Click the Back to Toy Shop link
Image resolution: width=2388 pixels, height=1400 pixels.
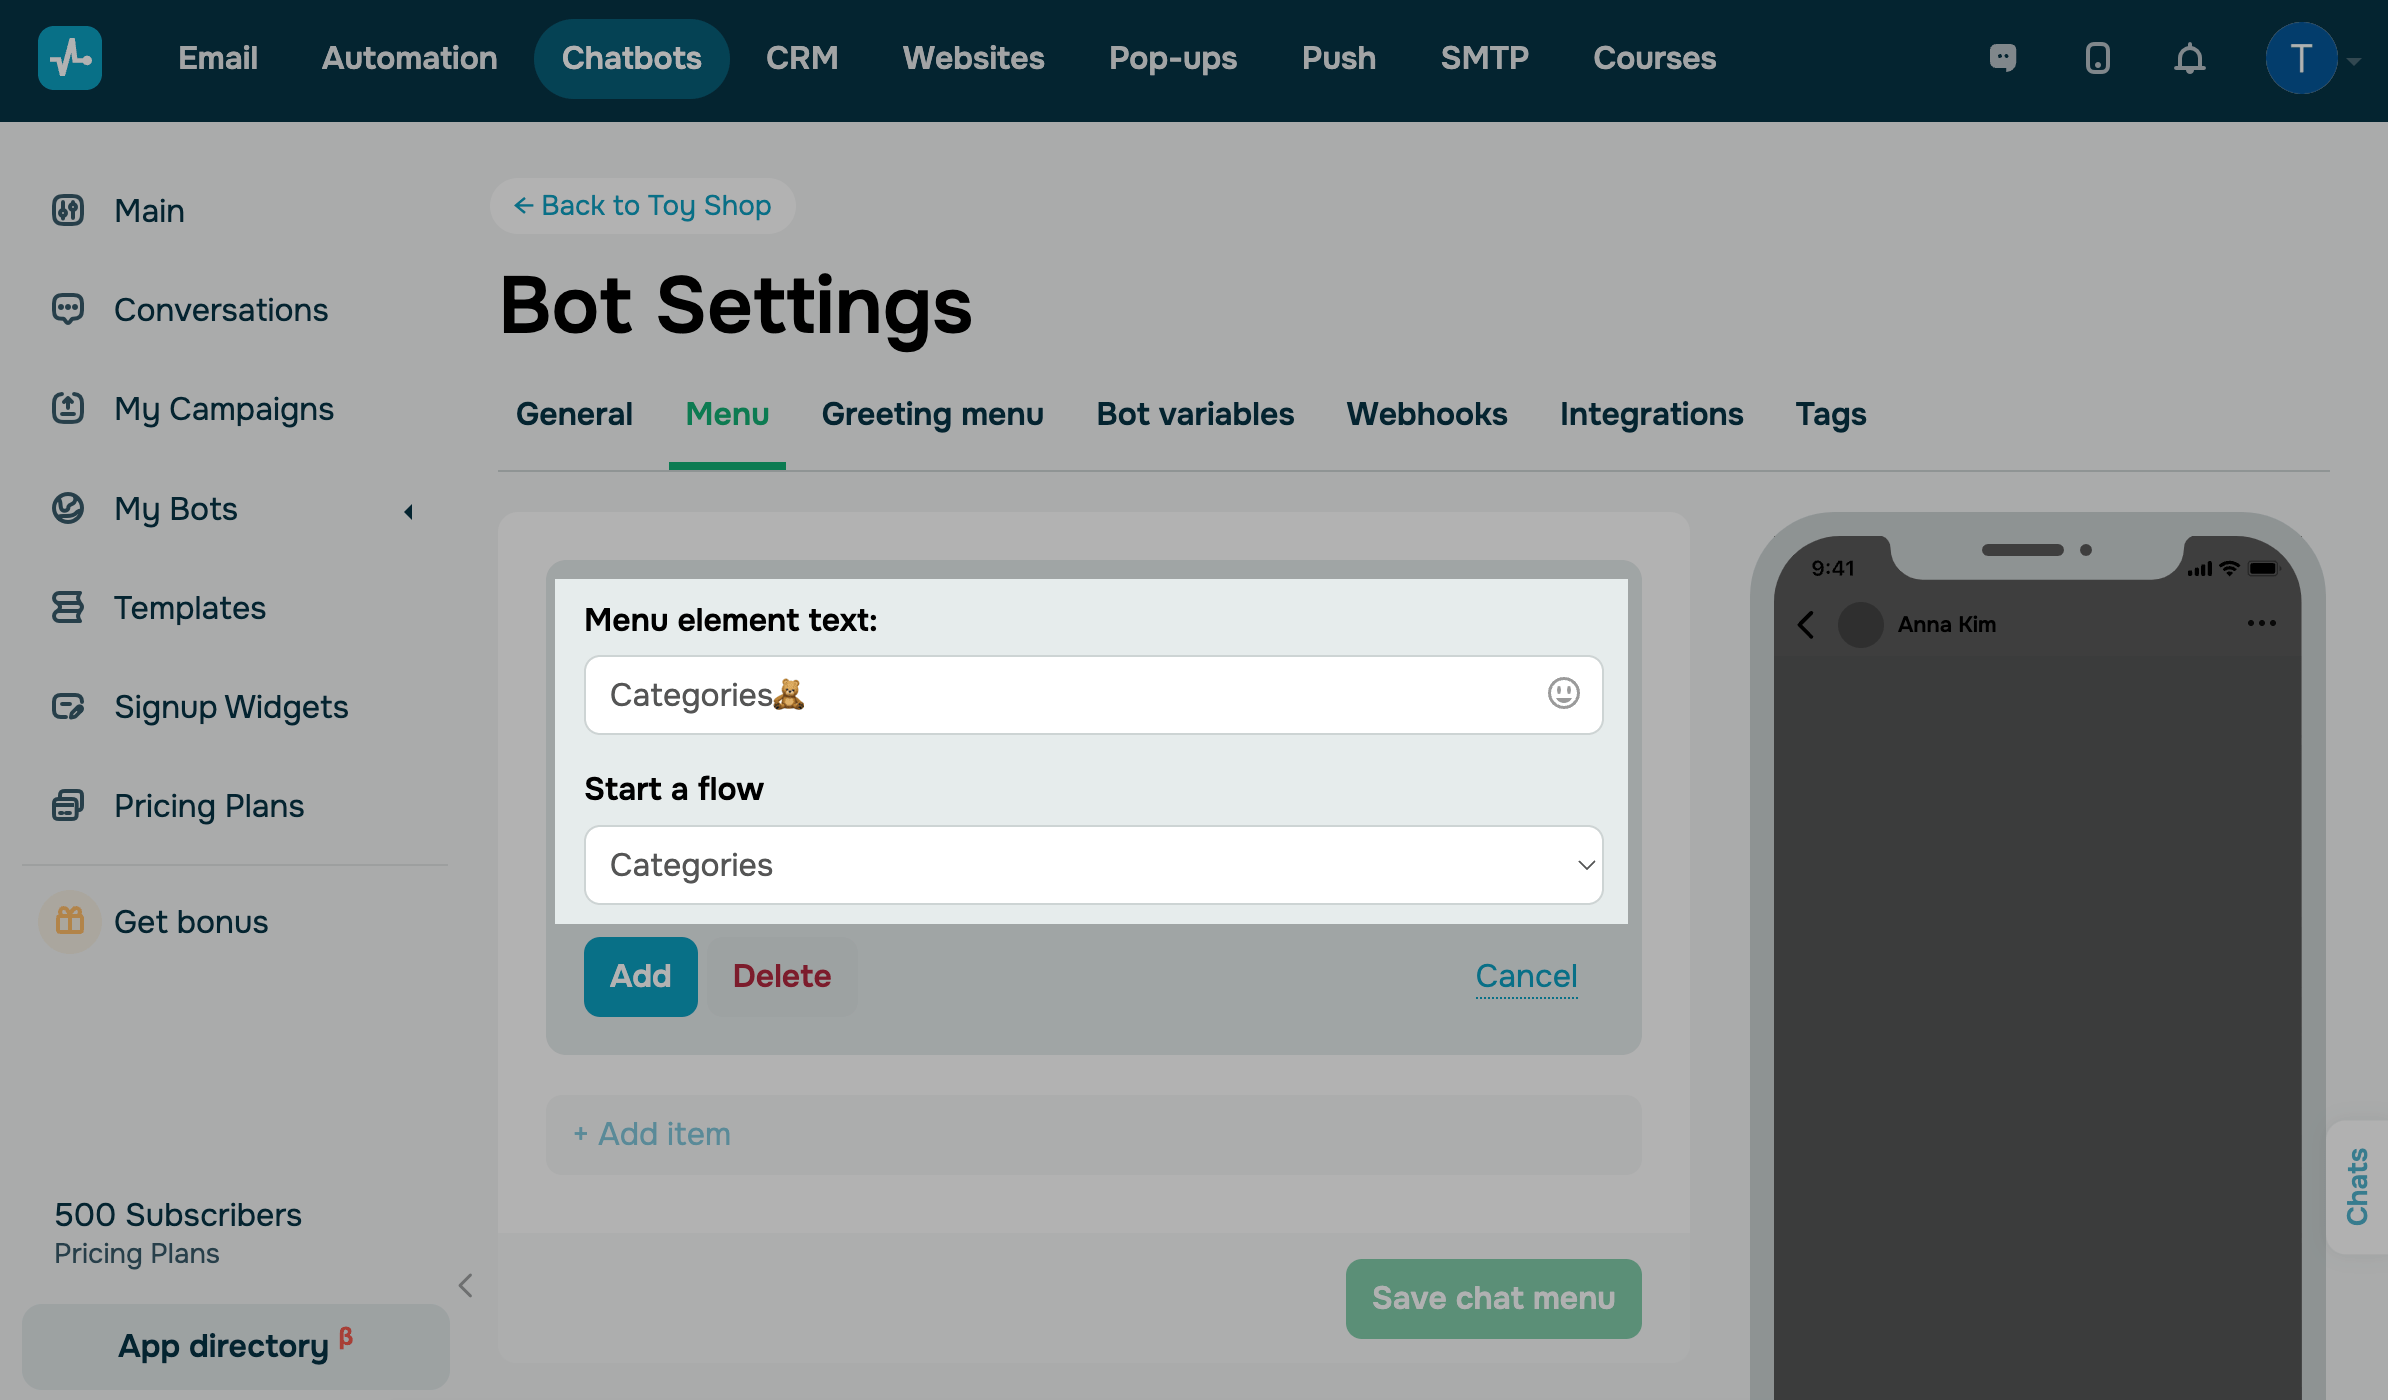tap(643, 205)
